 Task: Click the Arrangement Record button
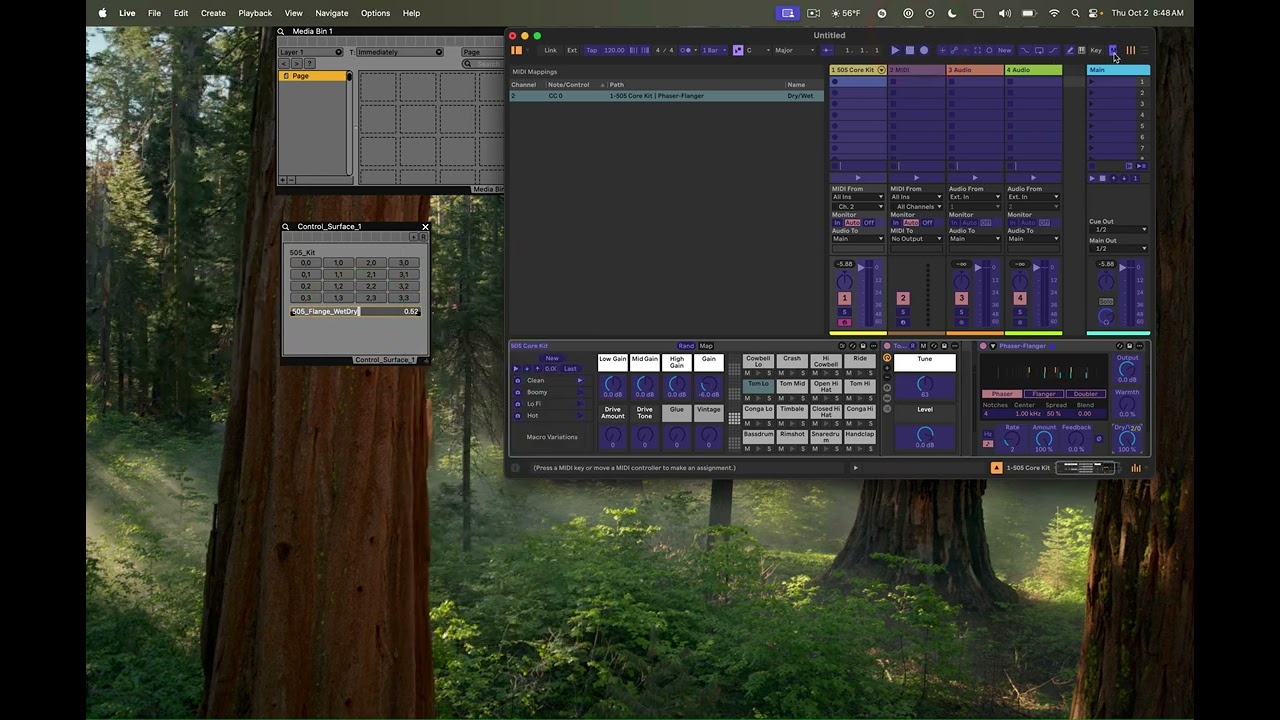(x=923, y=50)
